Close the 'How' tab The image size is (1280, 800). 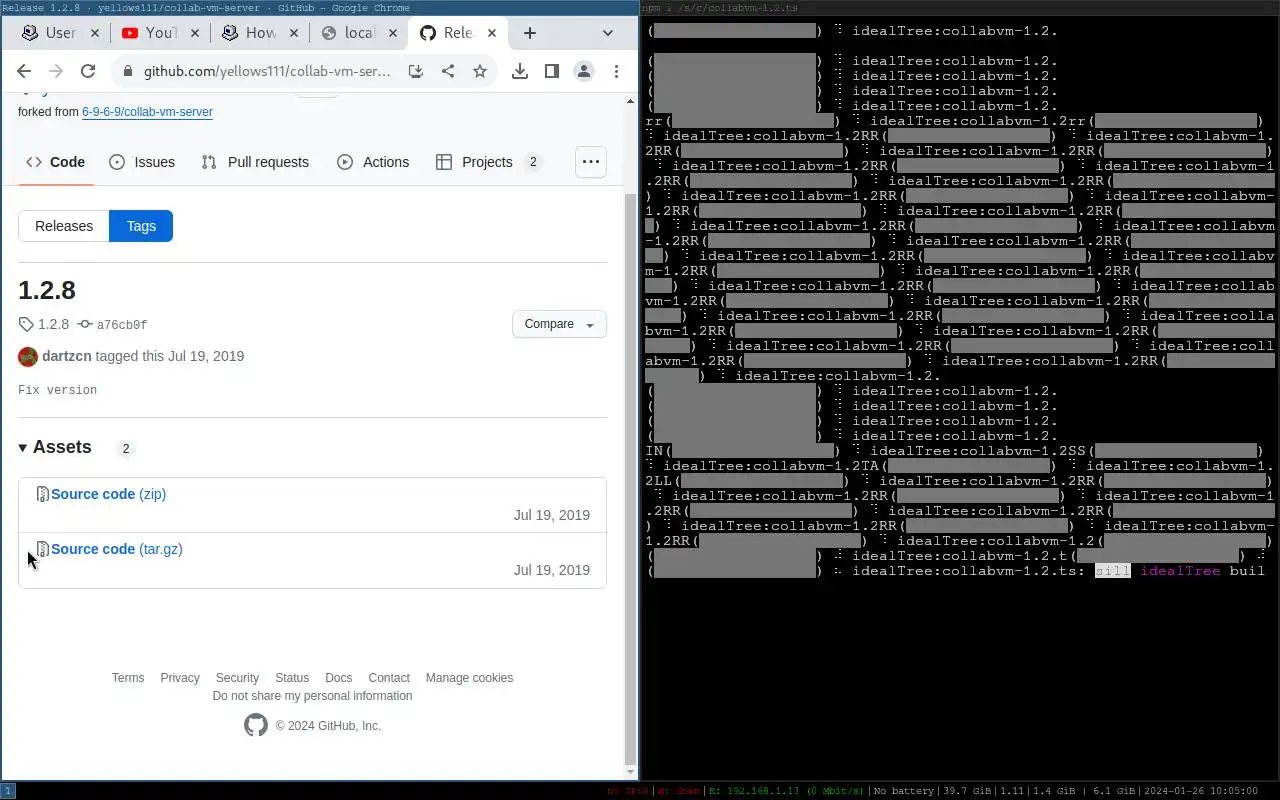294,33
